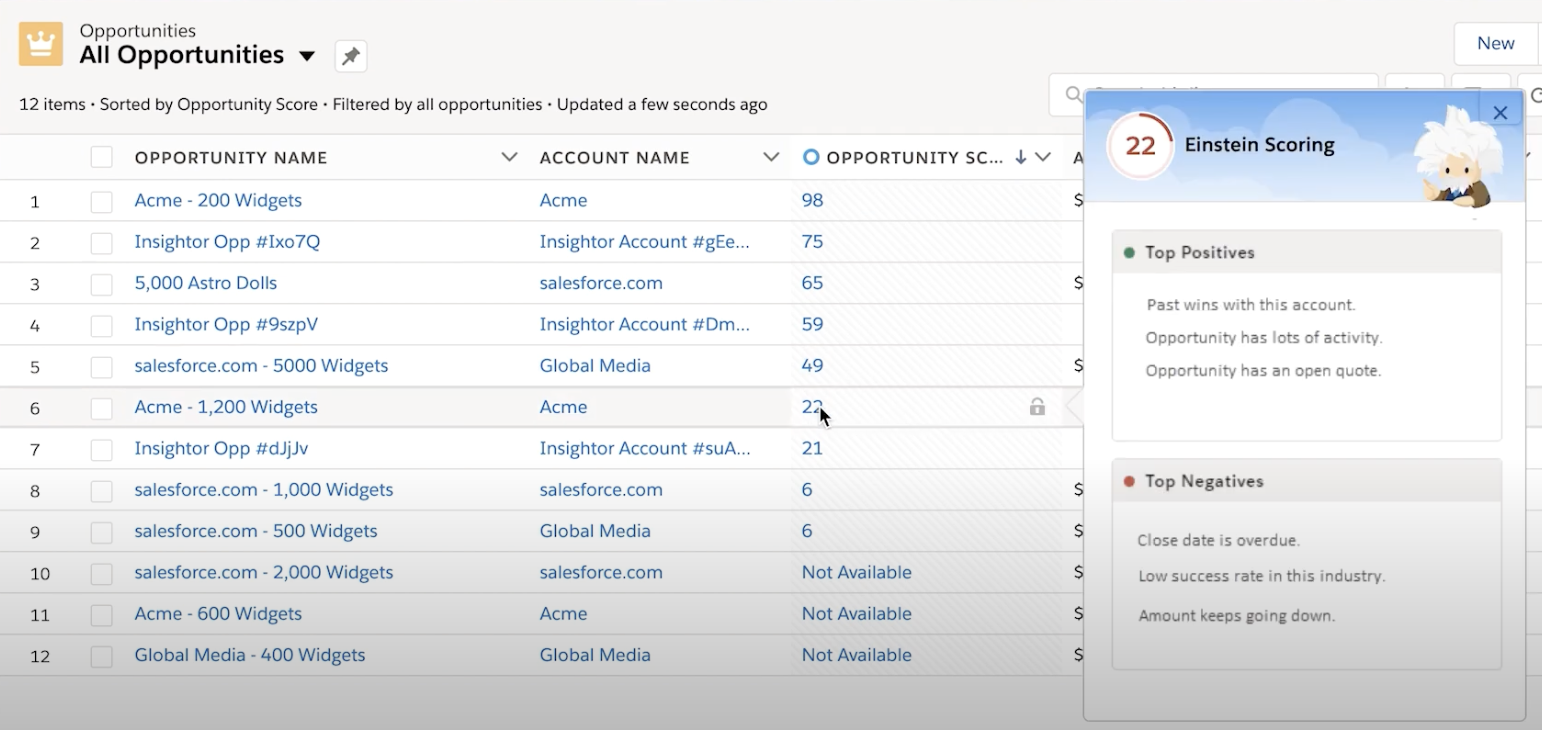Image resolution: width=1542 pixels, height=730 pixels.
Task: Check the box for Insightor Opp #dJjJv
Action: click(102, 450)
